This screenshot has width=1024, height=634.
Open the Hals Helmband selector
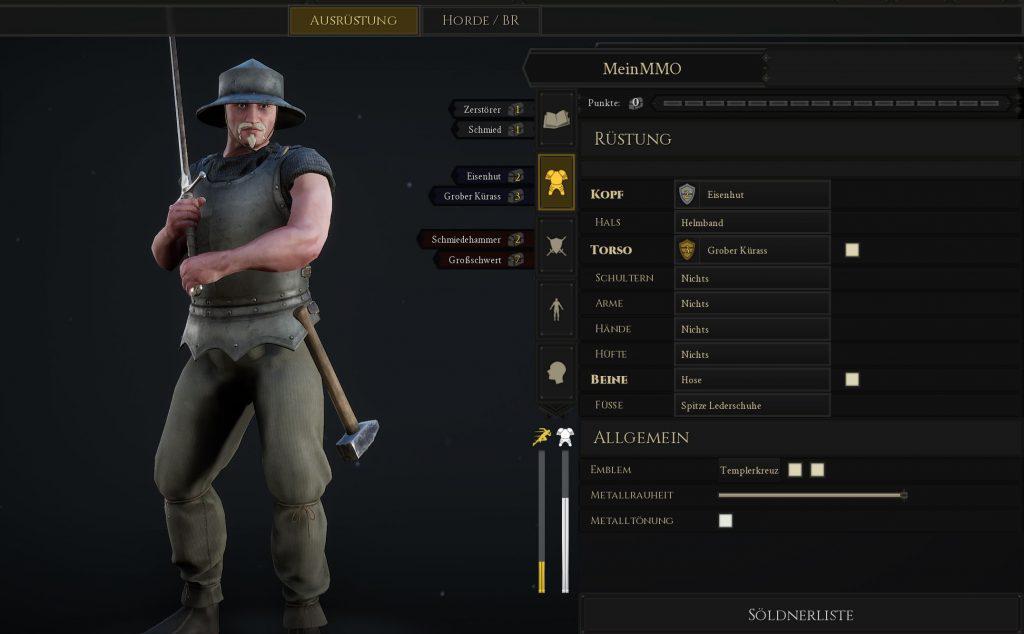[752, 223]
